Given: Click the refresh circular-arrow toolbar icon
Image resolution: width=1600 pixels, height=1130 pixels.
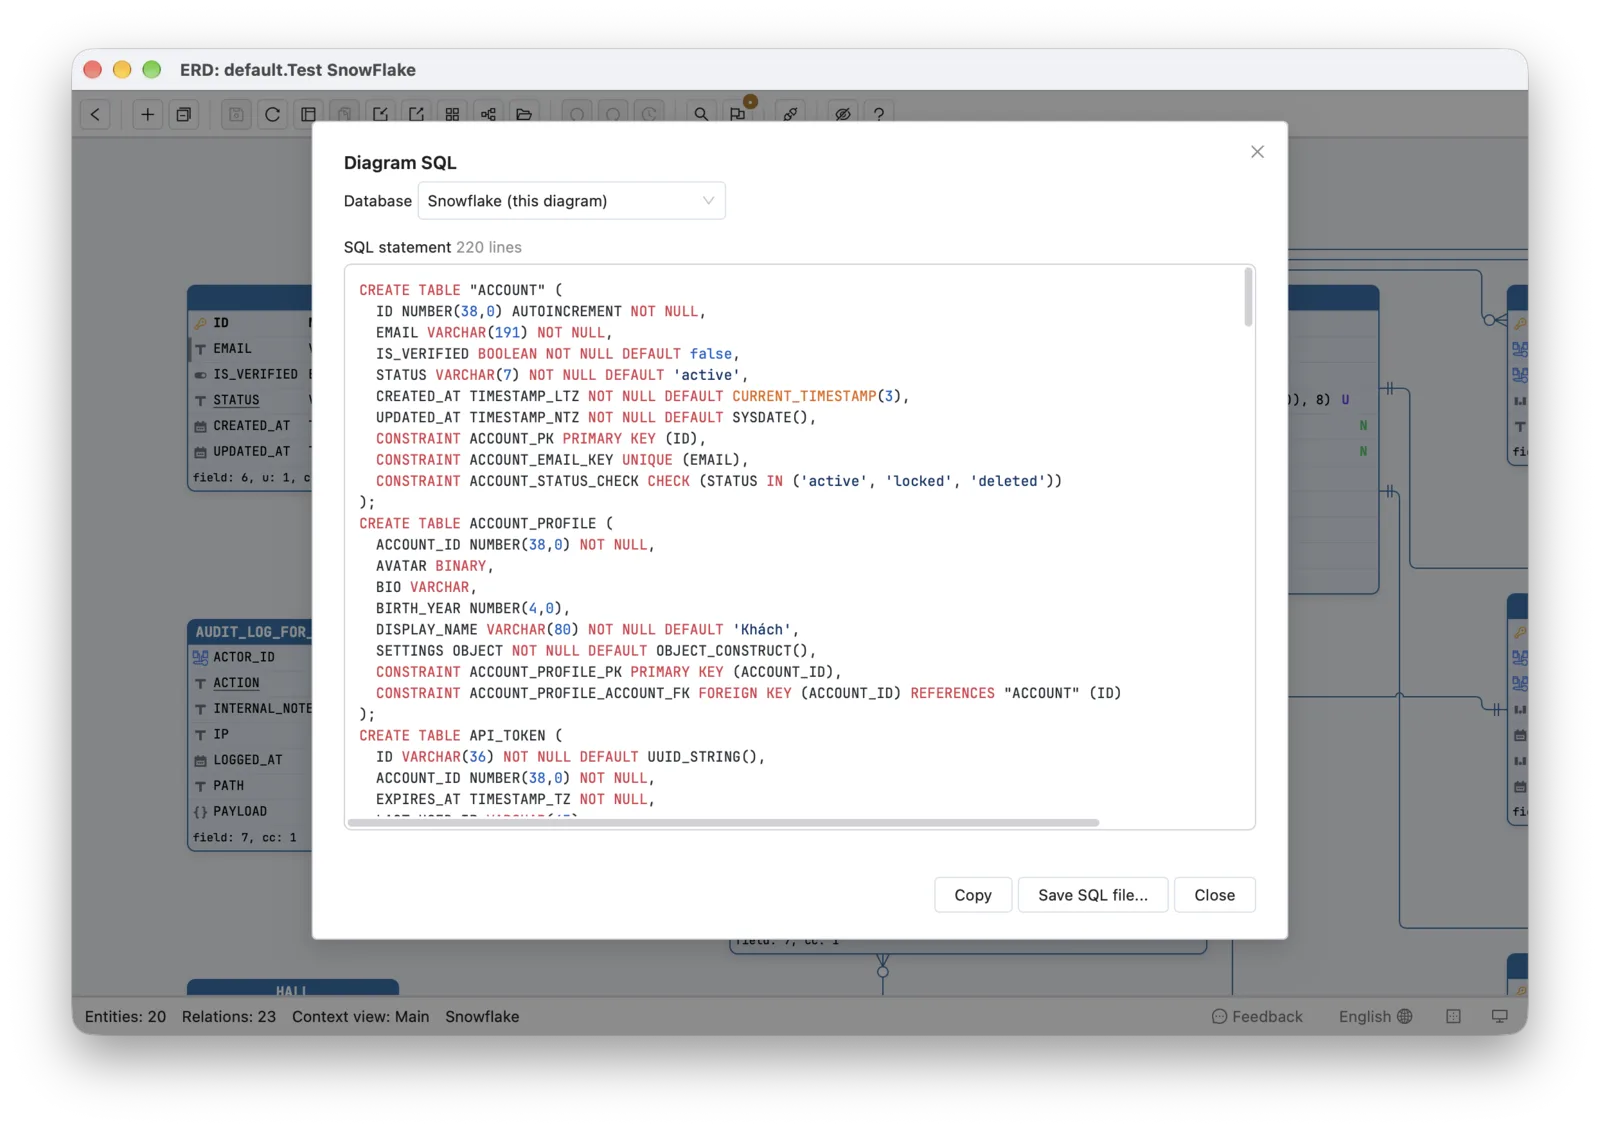Looking at the screenshot, I should point(272,114).
